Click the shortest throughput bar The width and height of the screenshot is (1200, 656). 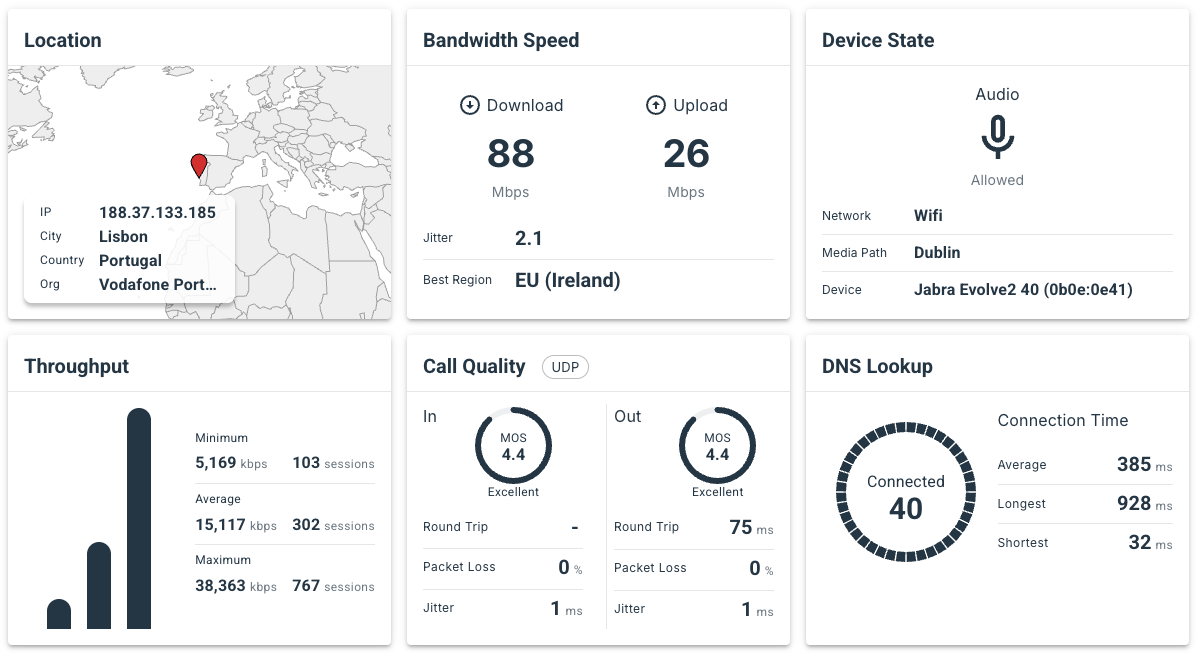(x=59, y=614)
